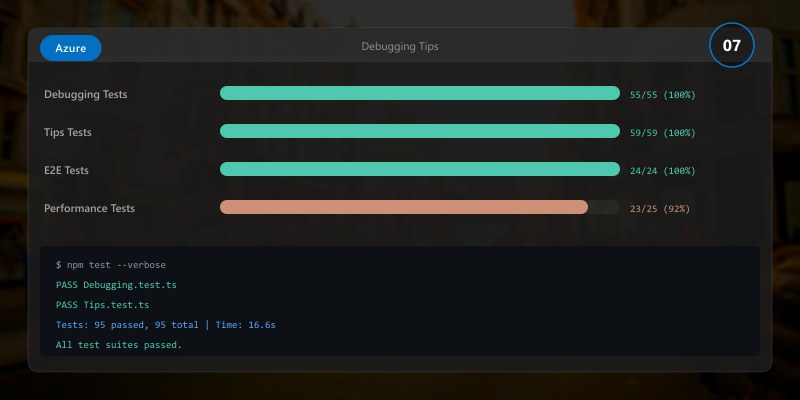This screenshot has width=800, height=400.
Task: Select the Debugging Tips title
Action: (399, 46)
